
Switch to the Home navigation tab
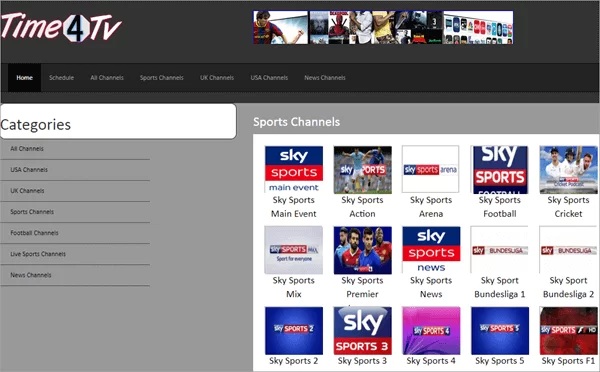point(24,78)
